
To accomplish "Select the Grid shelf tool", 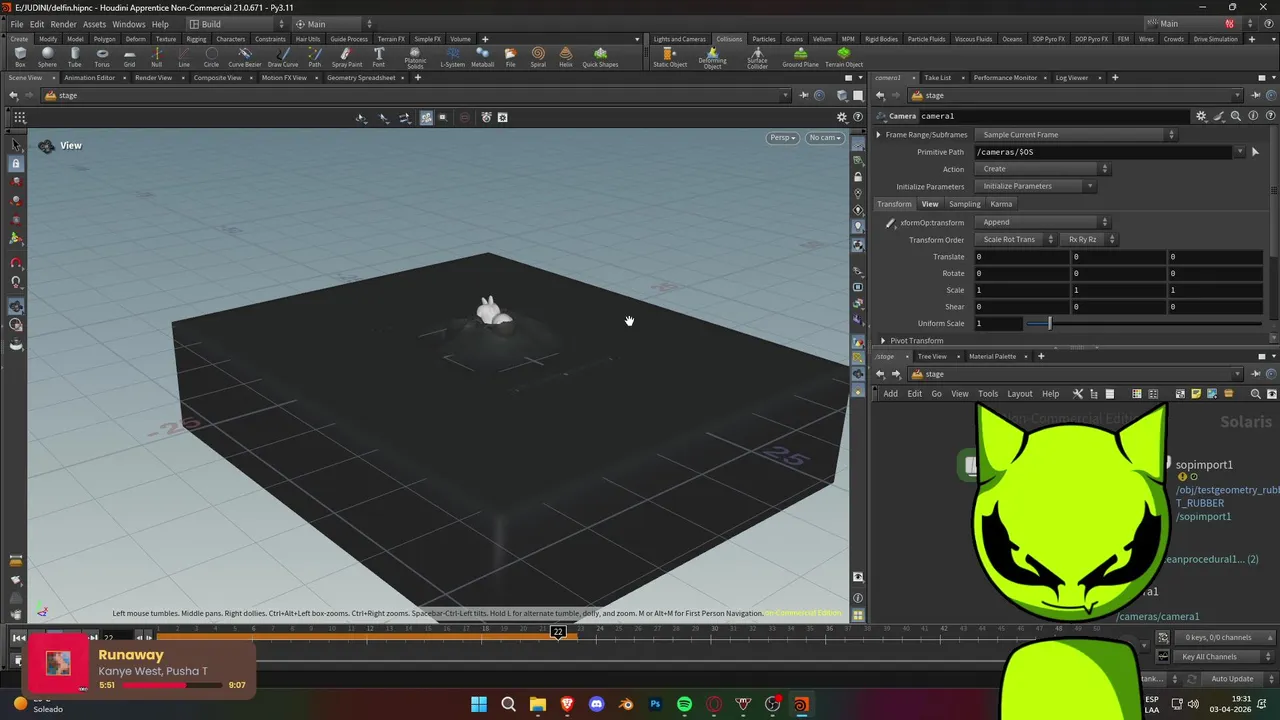I will [x=129, y=57].
